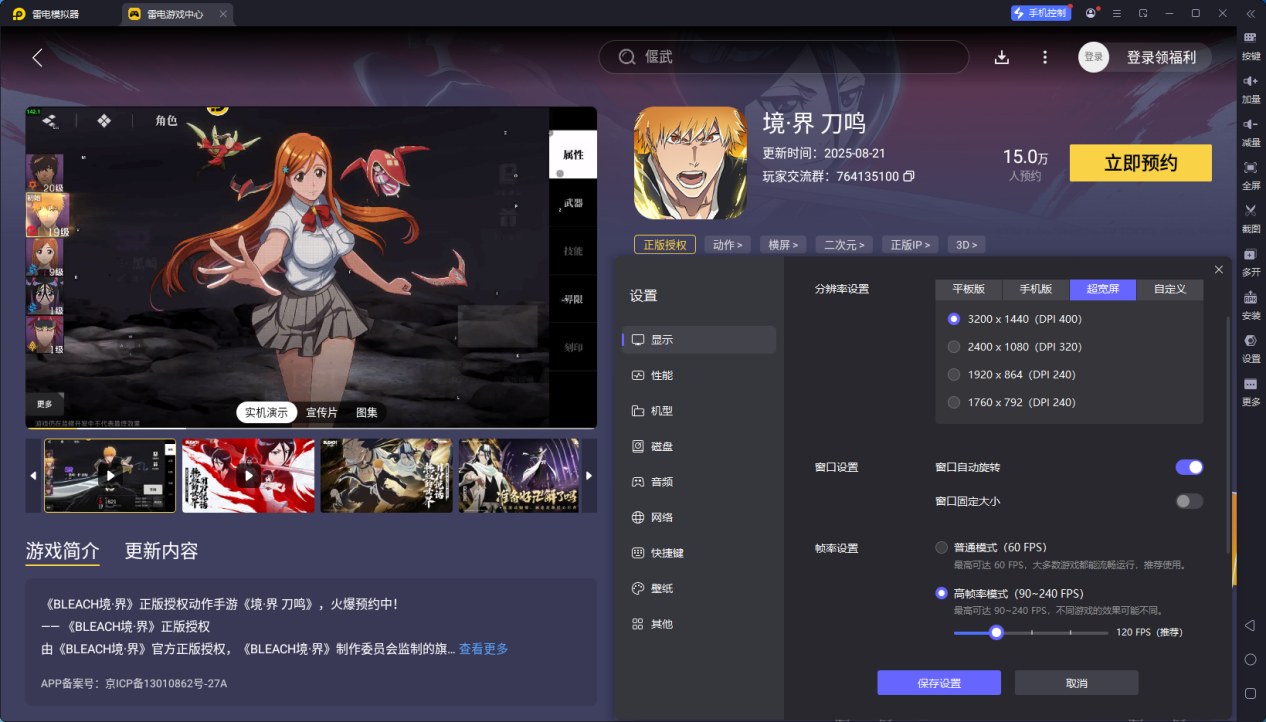Click the download manager icon
The width and height of the screenshot is (1266, 722).
point(1002,57)
